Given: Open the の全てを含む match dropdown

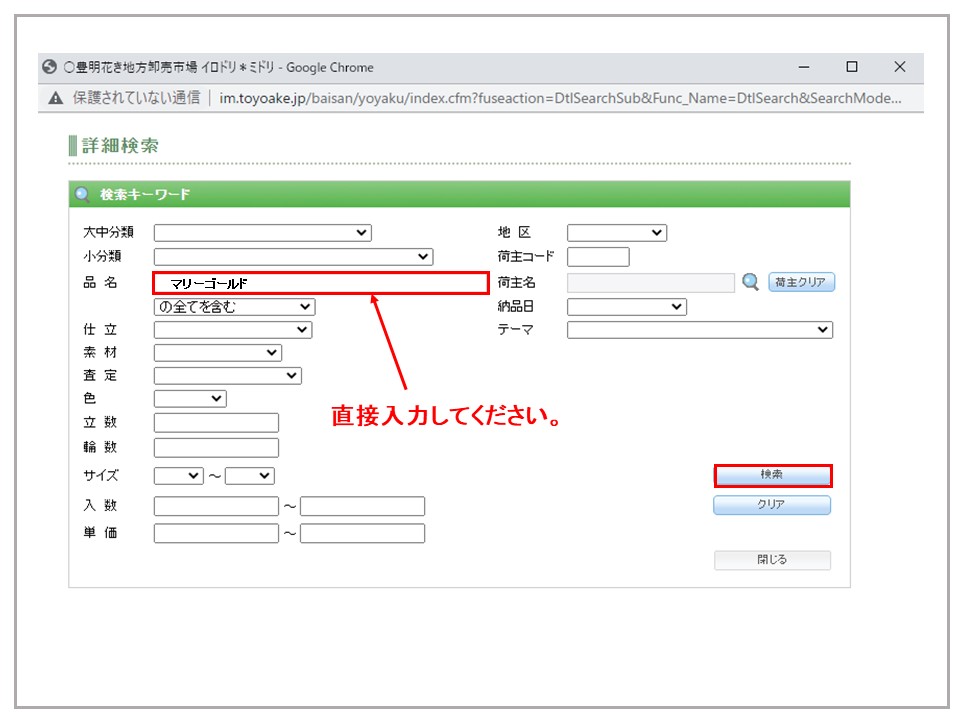Looking at the screenshot, I should point(234,307).
